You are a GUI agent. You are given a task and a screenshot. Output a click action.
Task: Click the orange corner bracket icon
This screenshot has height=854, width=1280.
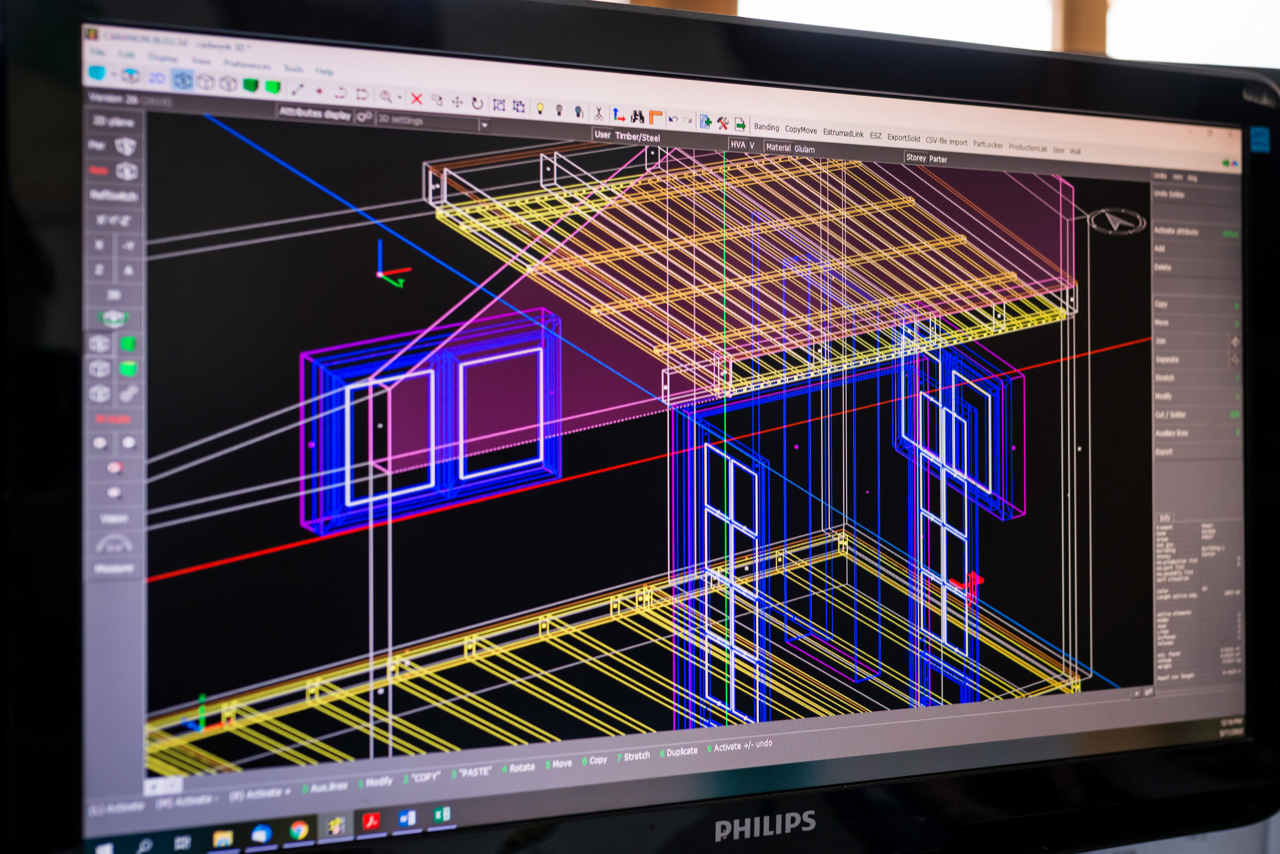coord(656,118)
